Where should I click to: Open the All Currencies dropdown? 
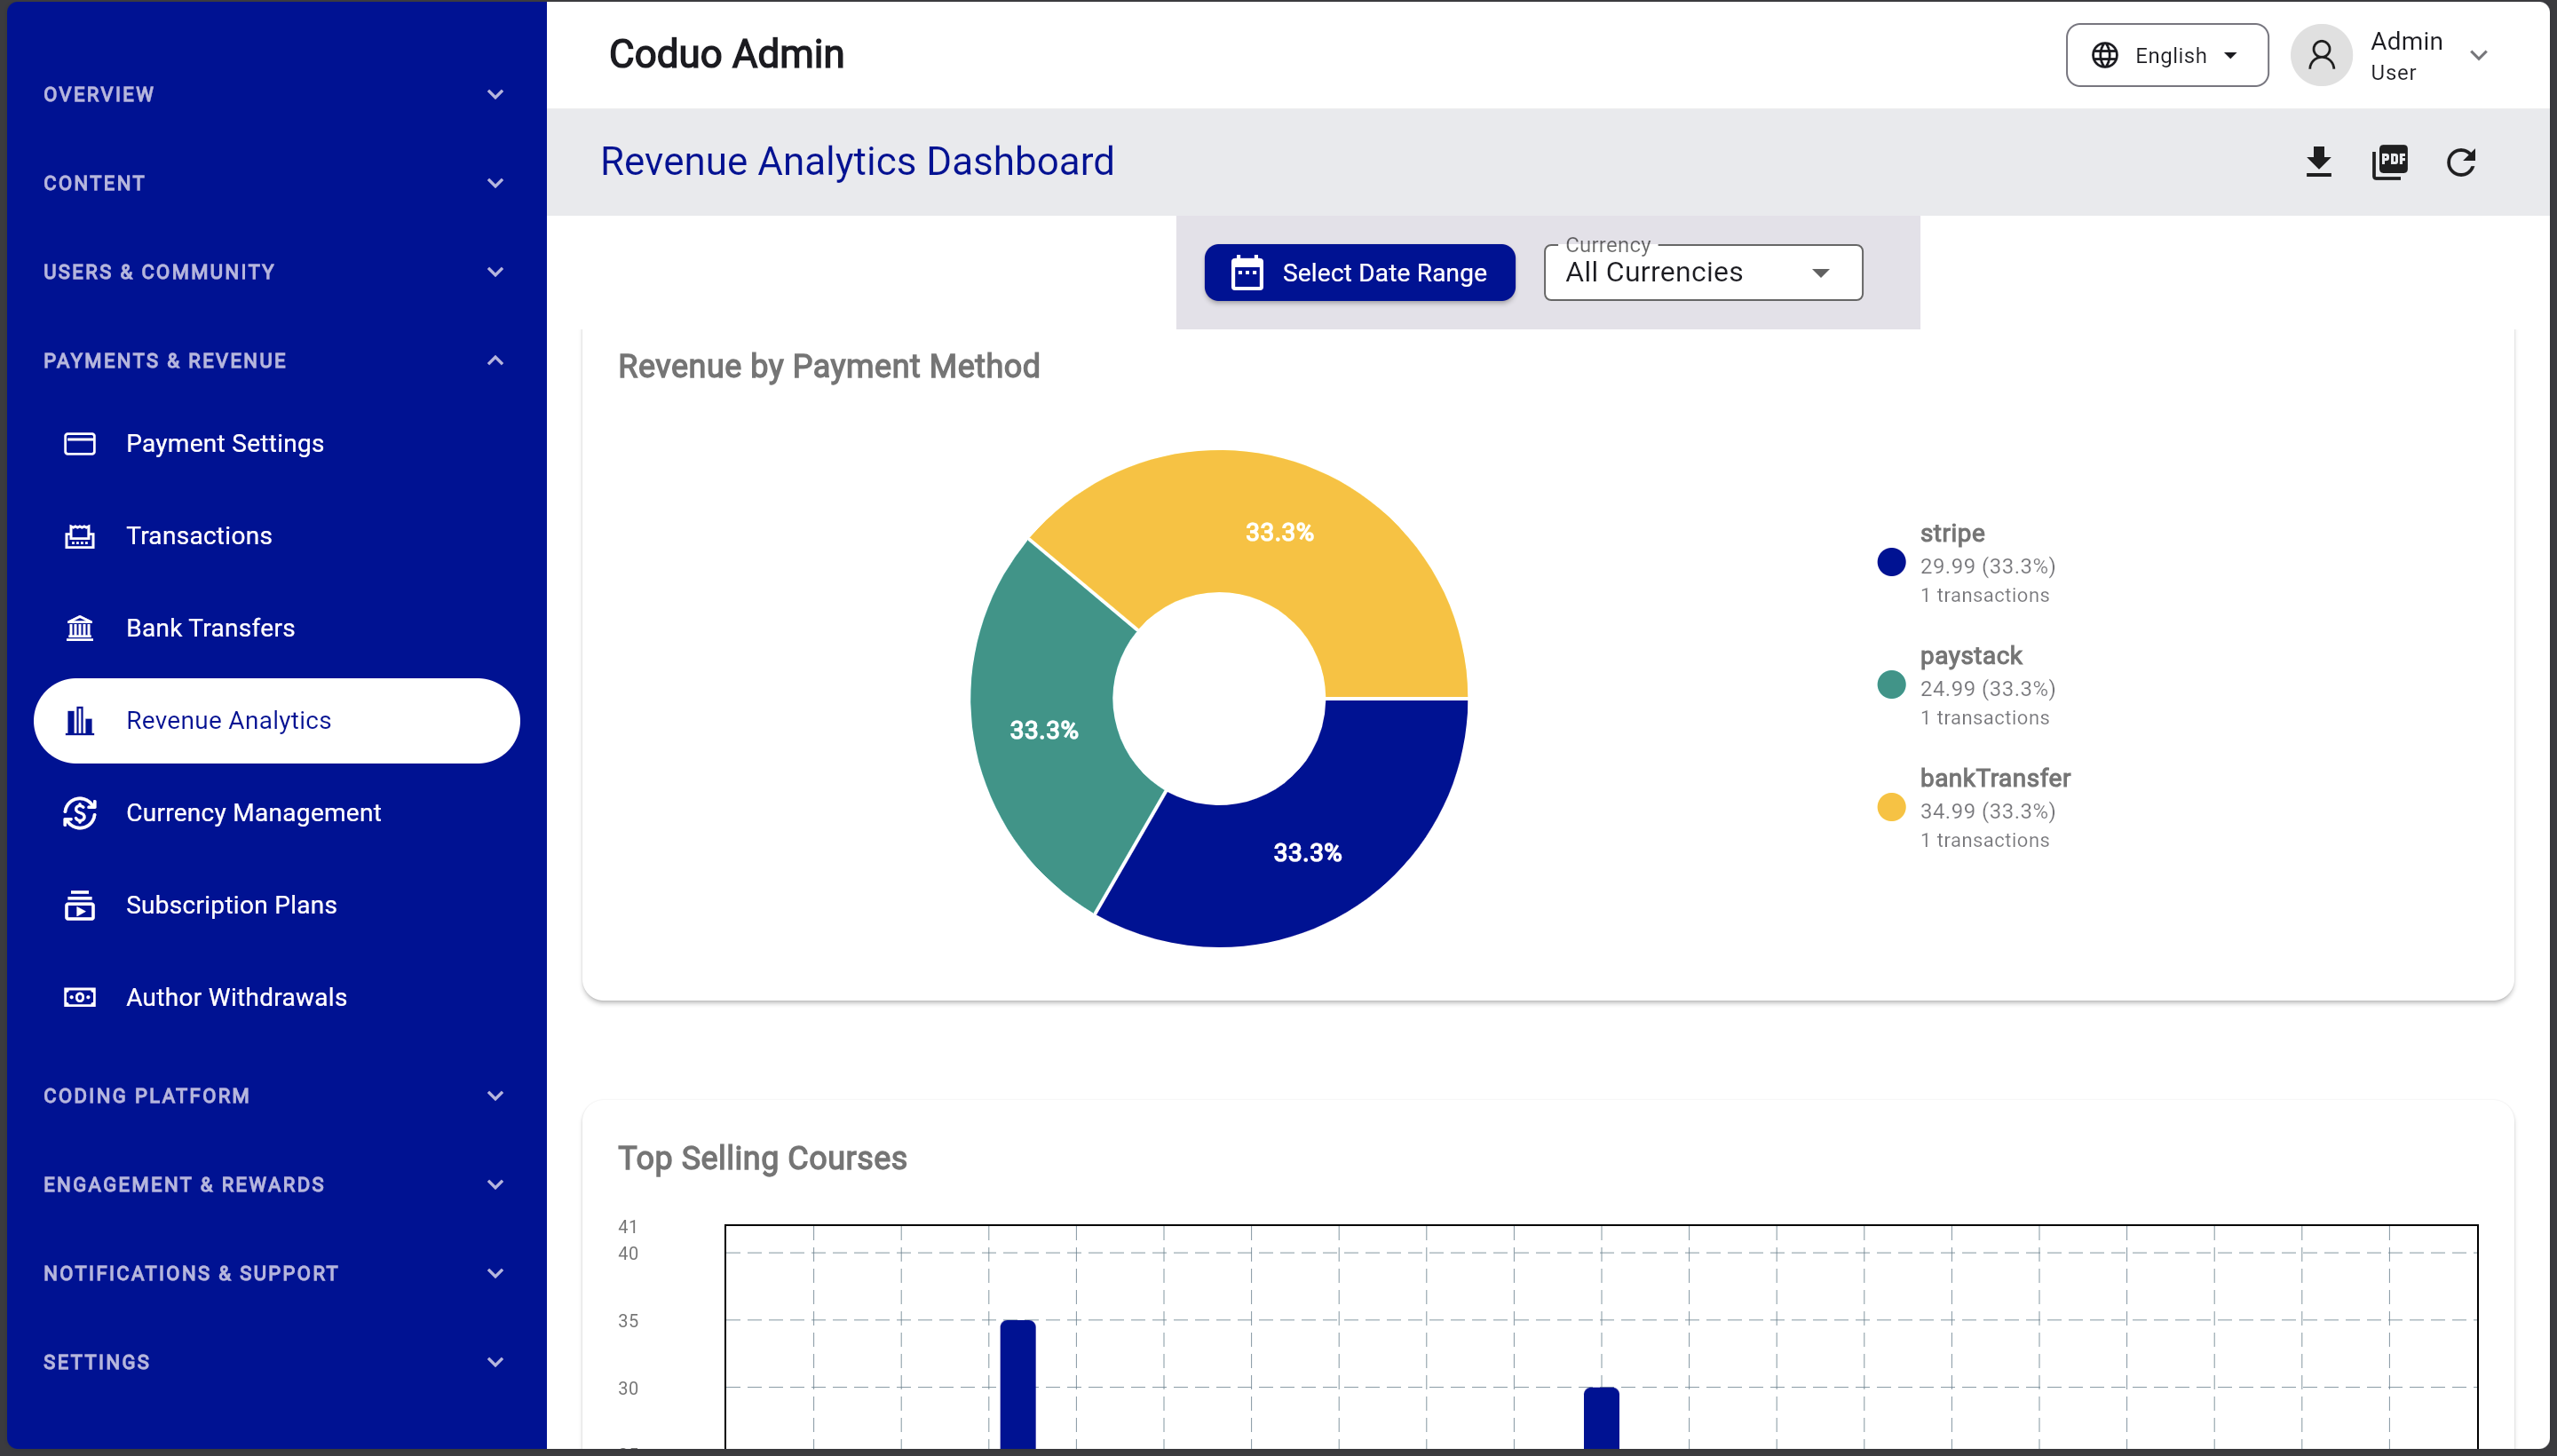click(1702, 273)
